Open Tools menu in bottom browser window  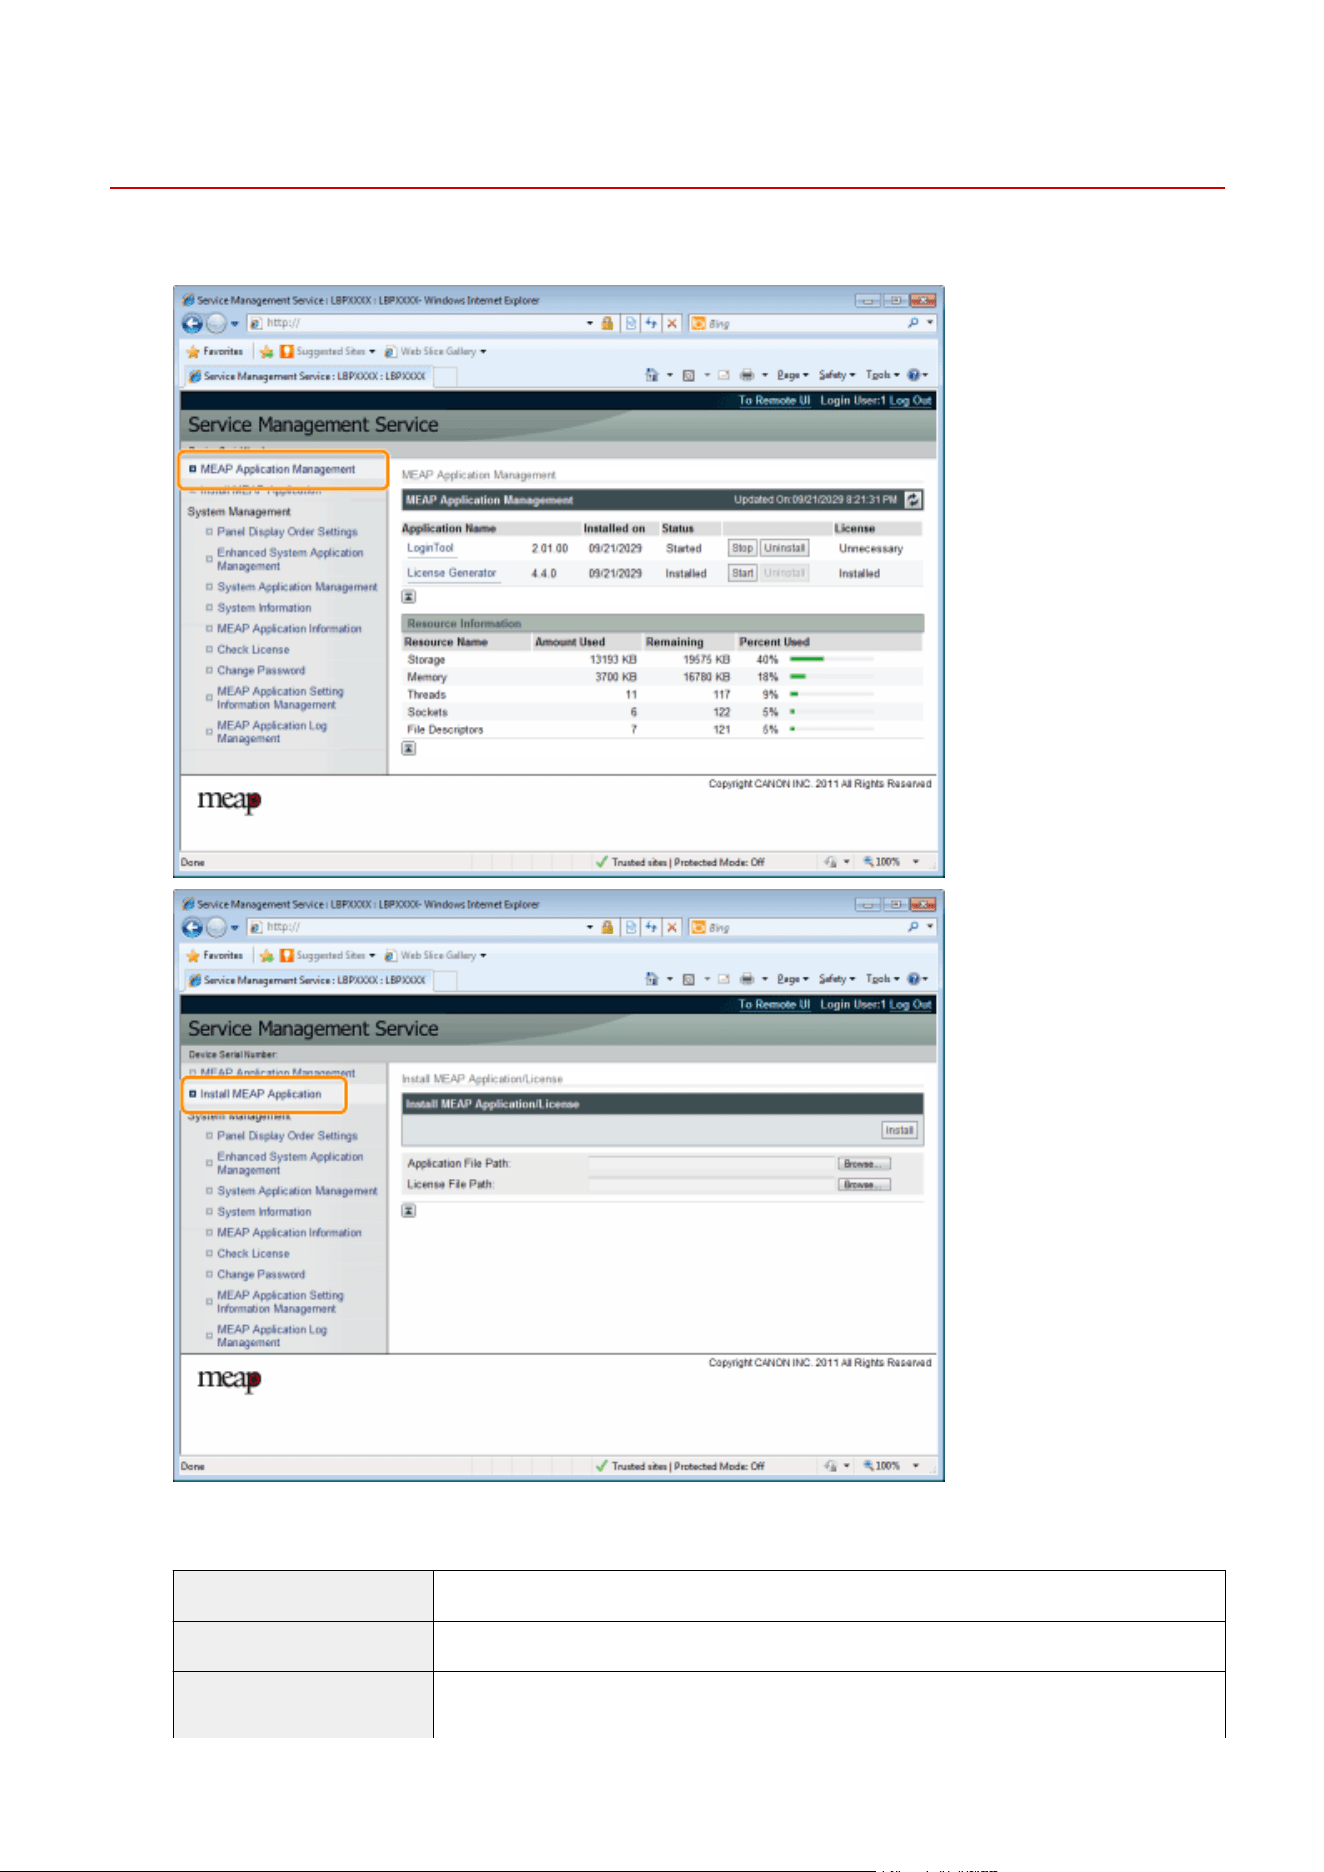pyautogui.click(x=882, y=979)
